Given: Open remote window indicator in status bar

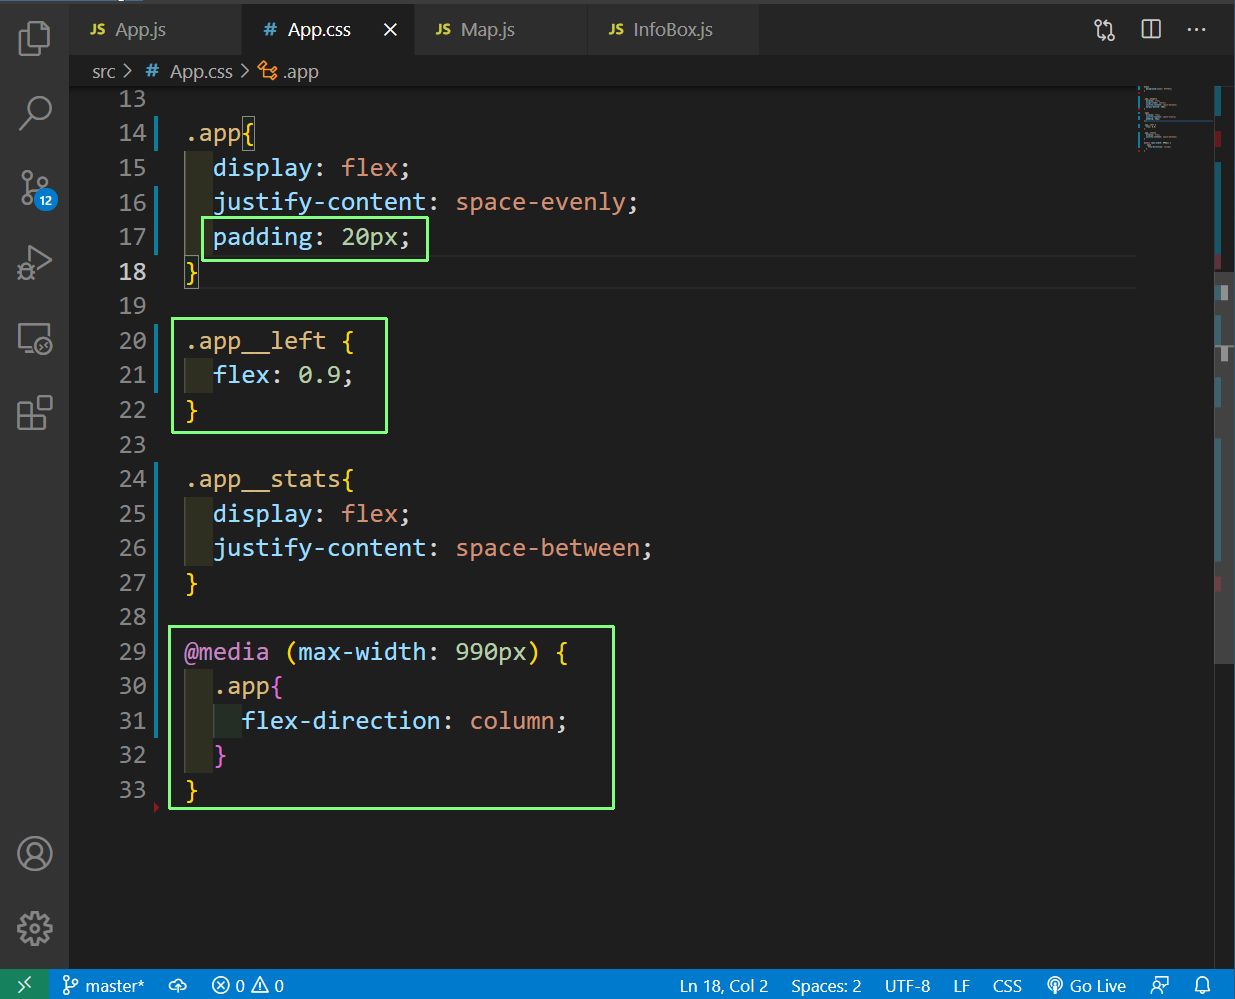Looking at the screenshot, I should [24, 985].
